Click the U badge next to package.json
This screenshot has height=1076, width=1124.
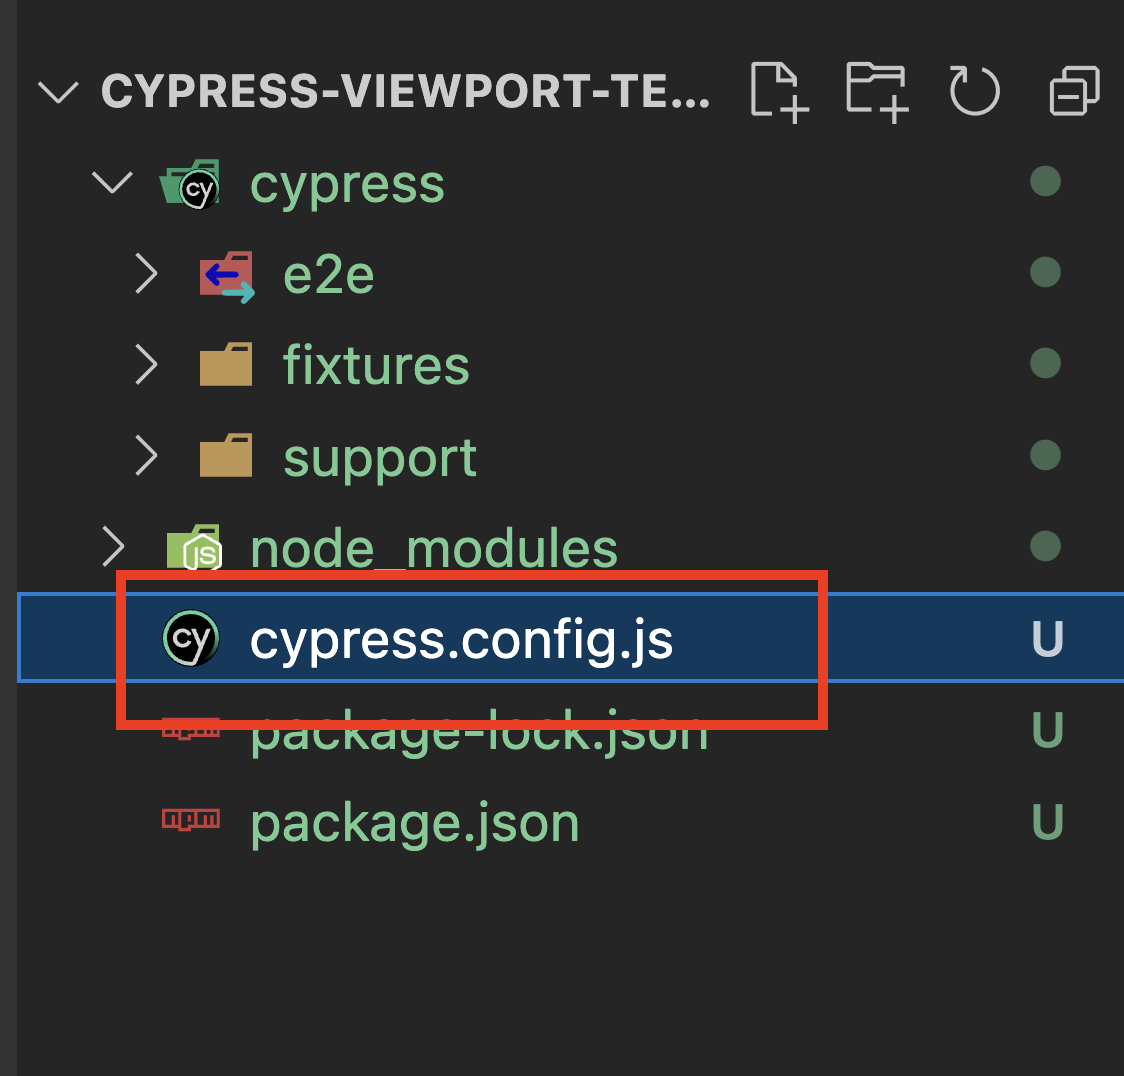coord(1046,821)
